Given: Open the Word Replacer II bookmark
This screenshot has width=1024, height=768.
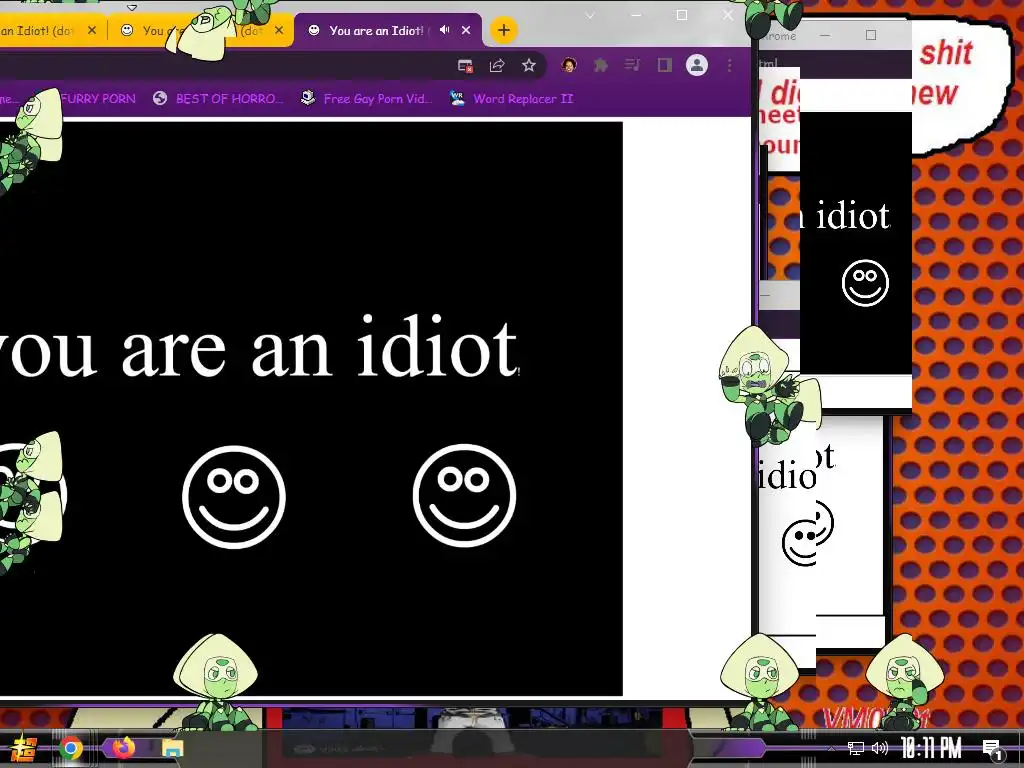Looking at the screenshot, I should 511,99.
